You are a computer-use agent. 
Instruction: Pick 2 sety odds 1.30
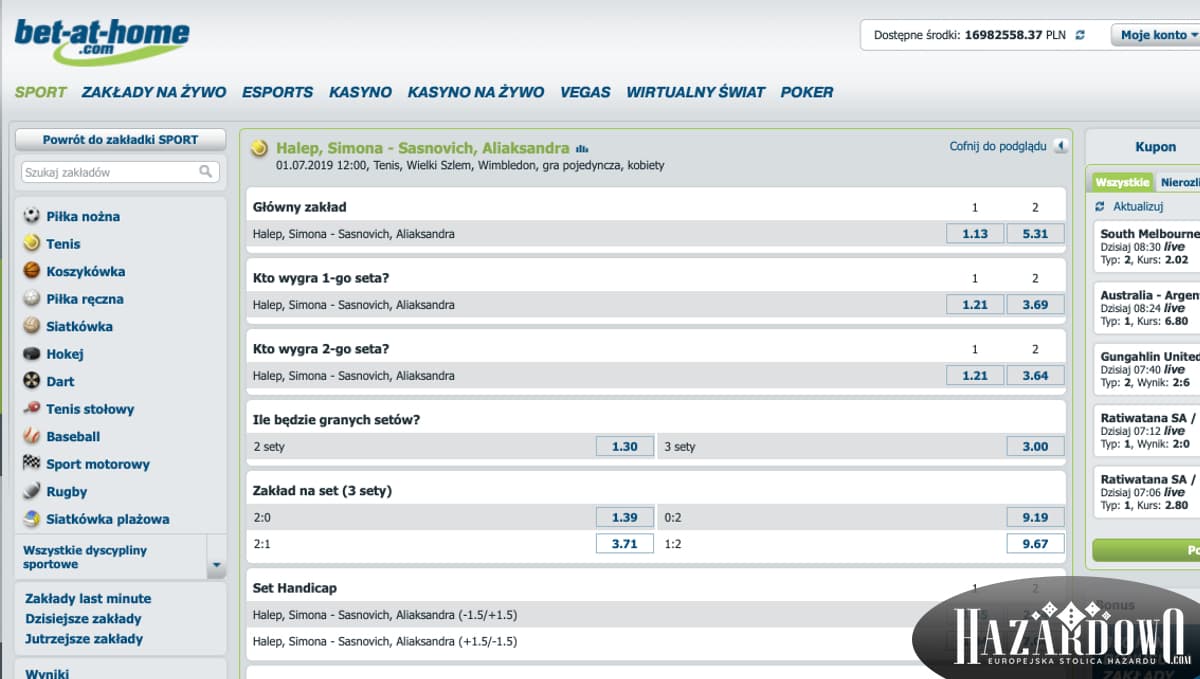[x=625, y=447]
